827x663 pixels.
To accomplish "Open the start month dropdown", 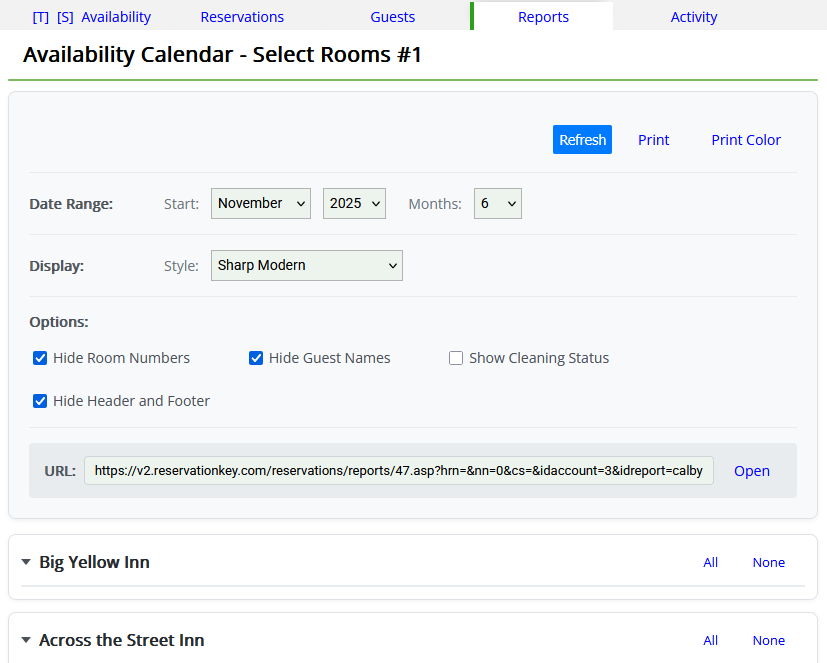I will pos(261,203).
